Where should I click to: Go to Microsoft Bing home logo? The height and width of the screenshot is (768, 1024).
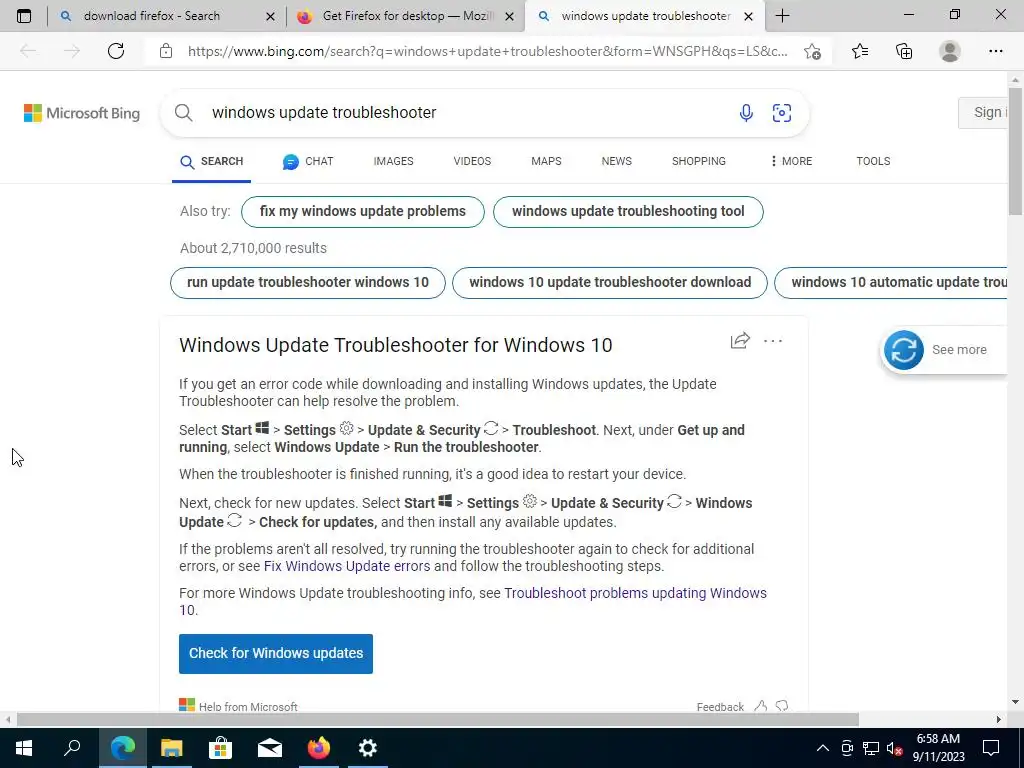(82, 113)
